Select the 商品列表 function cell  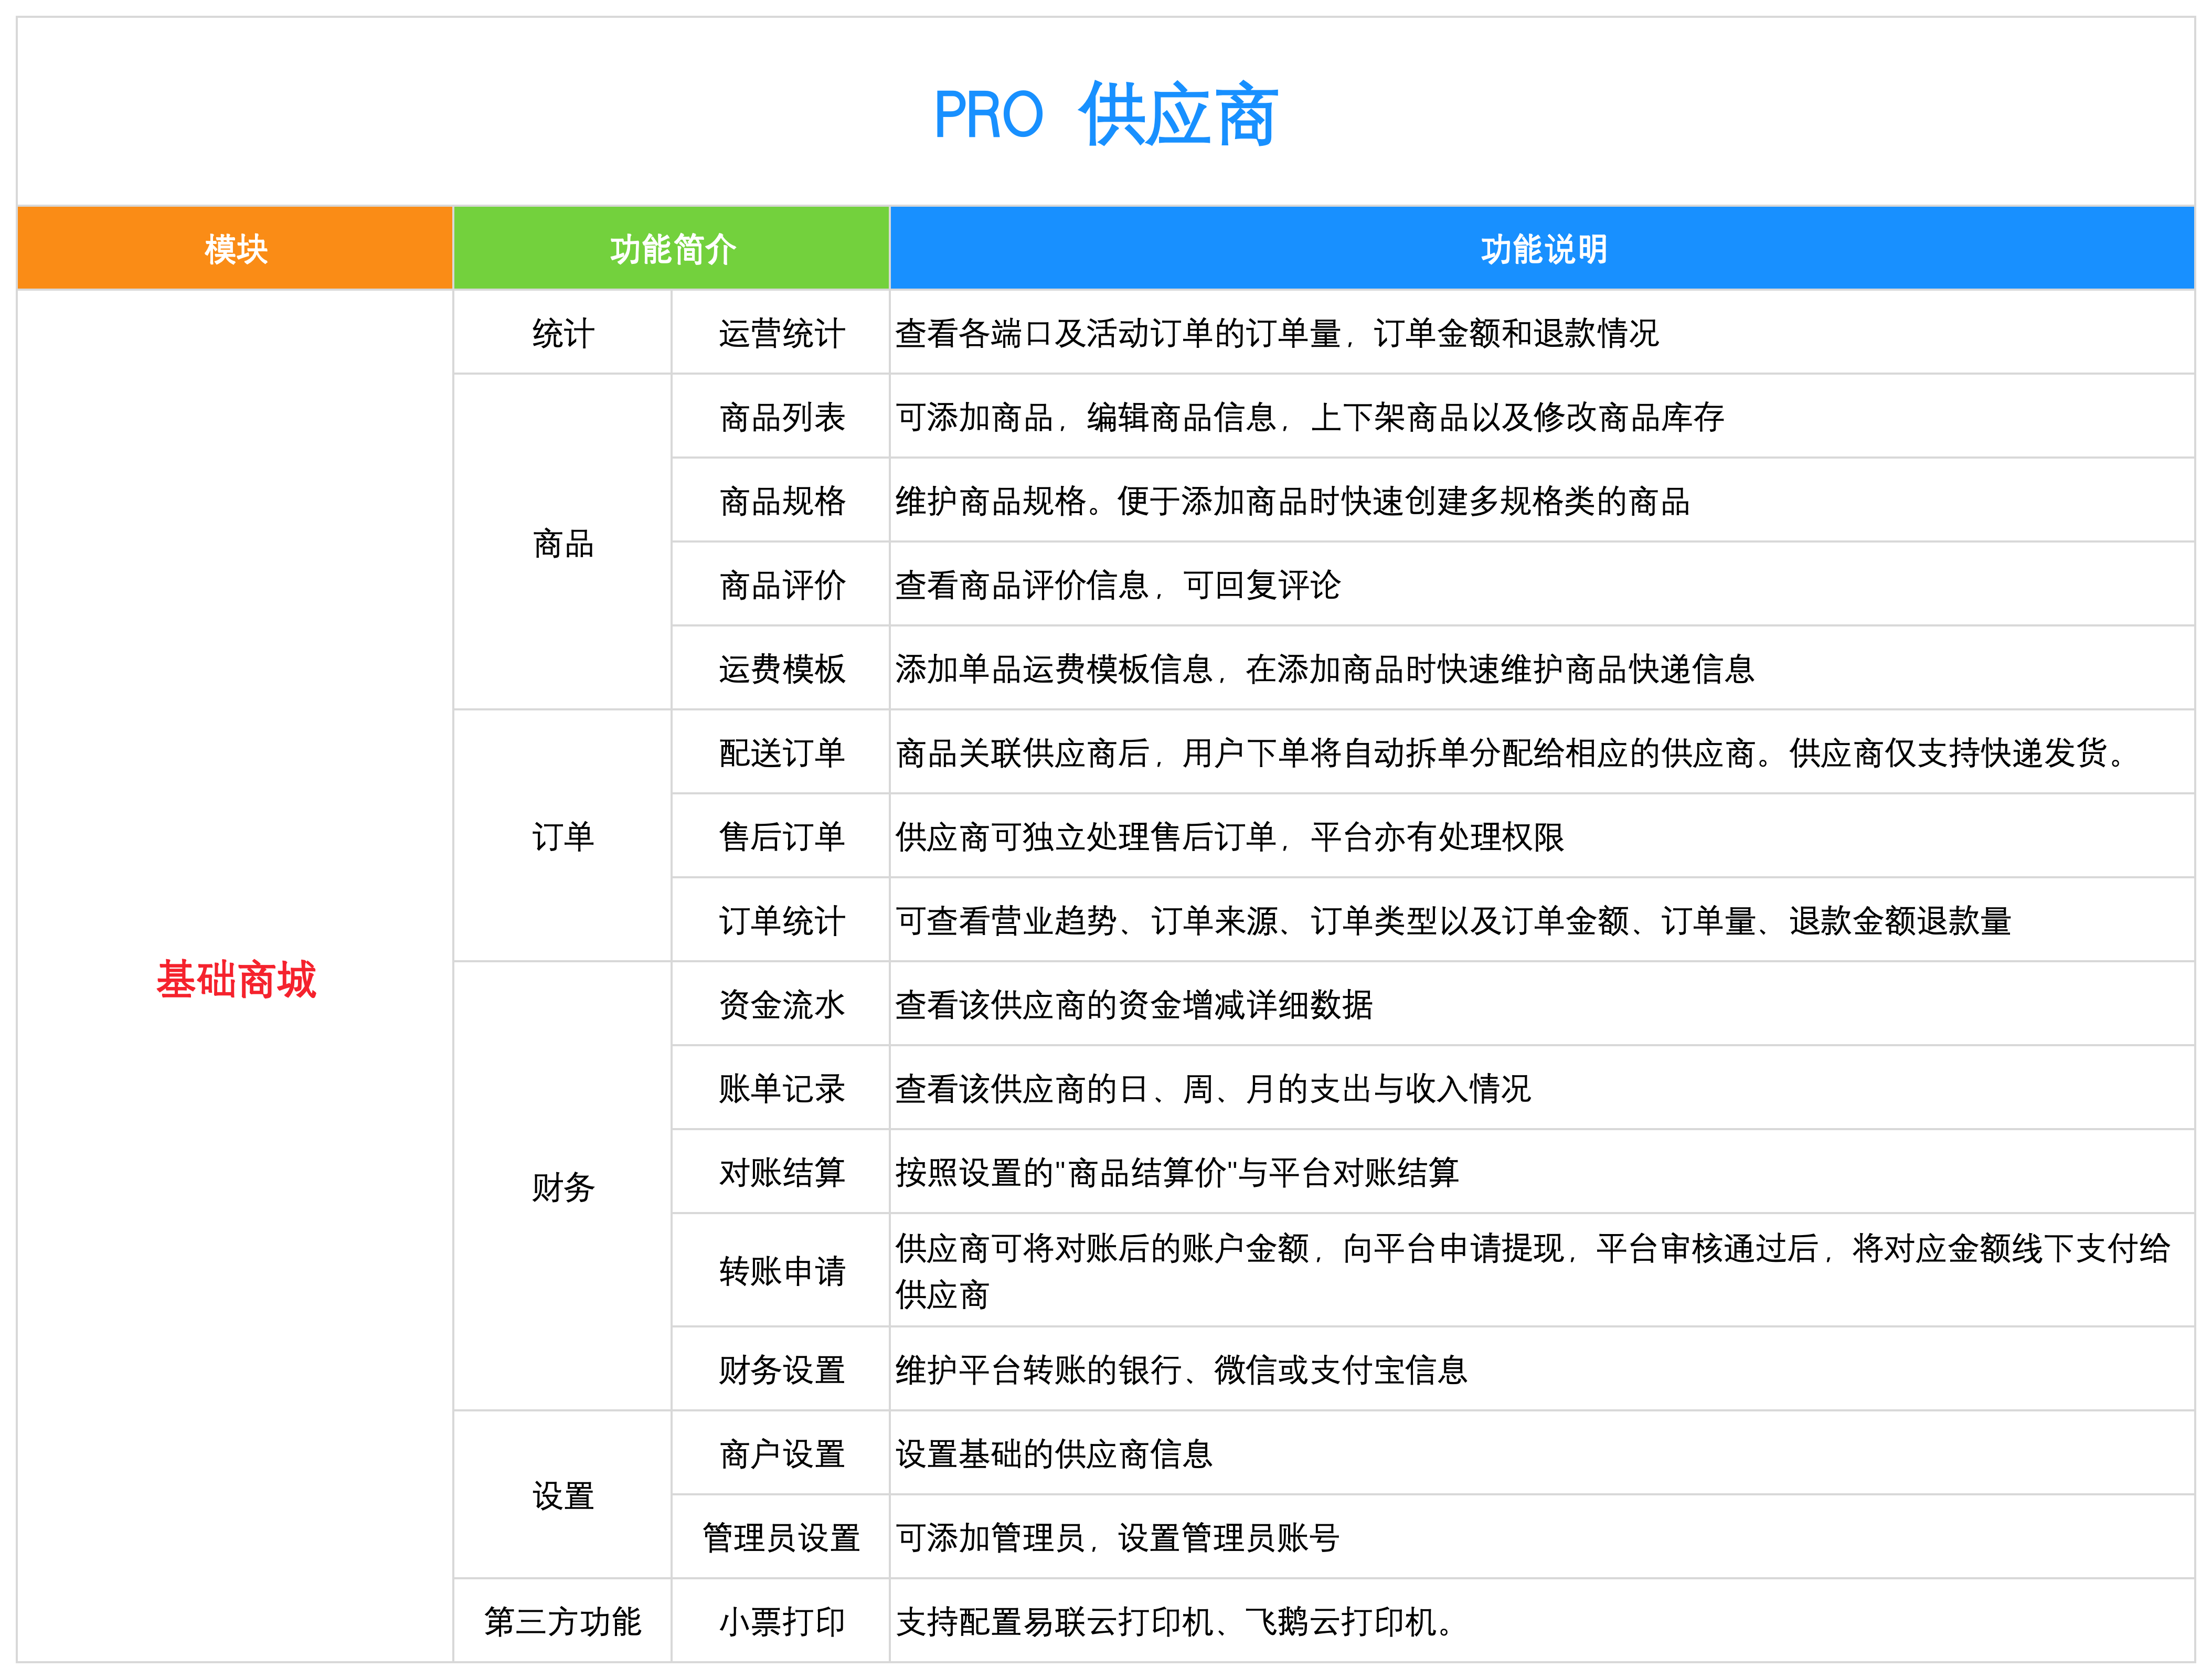(x=781, y=417)
